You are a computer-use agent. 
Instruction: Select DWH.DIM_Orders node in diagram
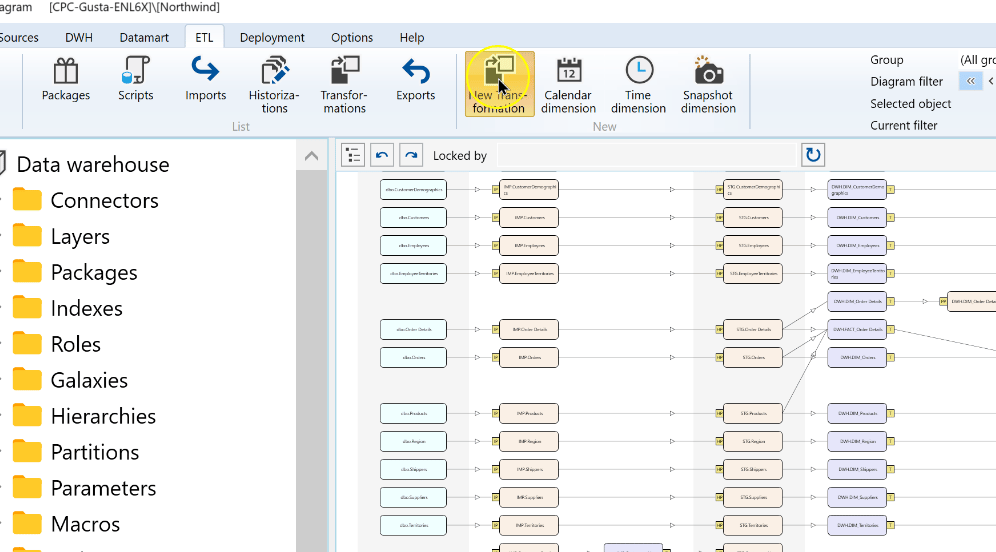point(857,357)
